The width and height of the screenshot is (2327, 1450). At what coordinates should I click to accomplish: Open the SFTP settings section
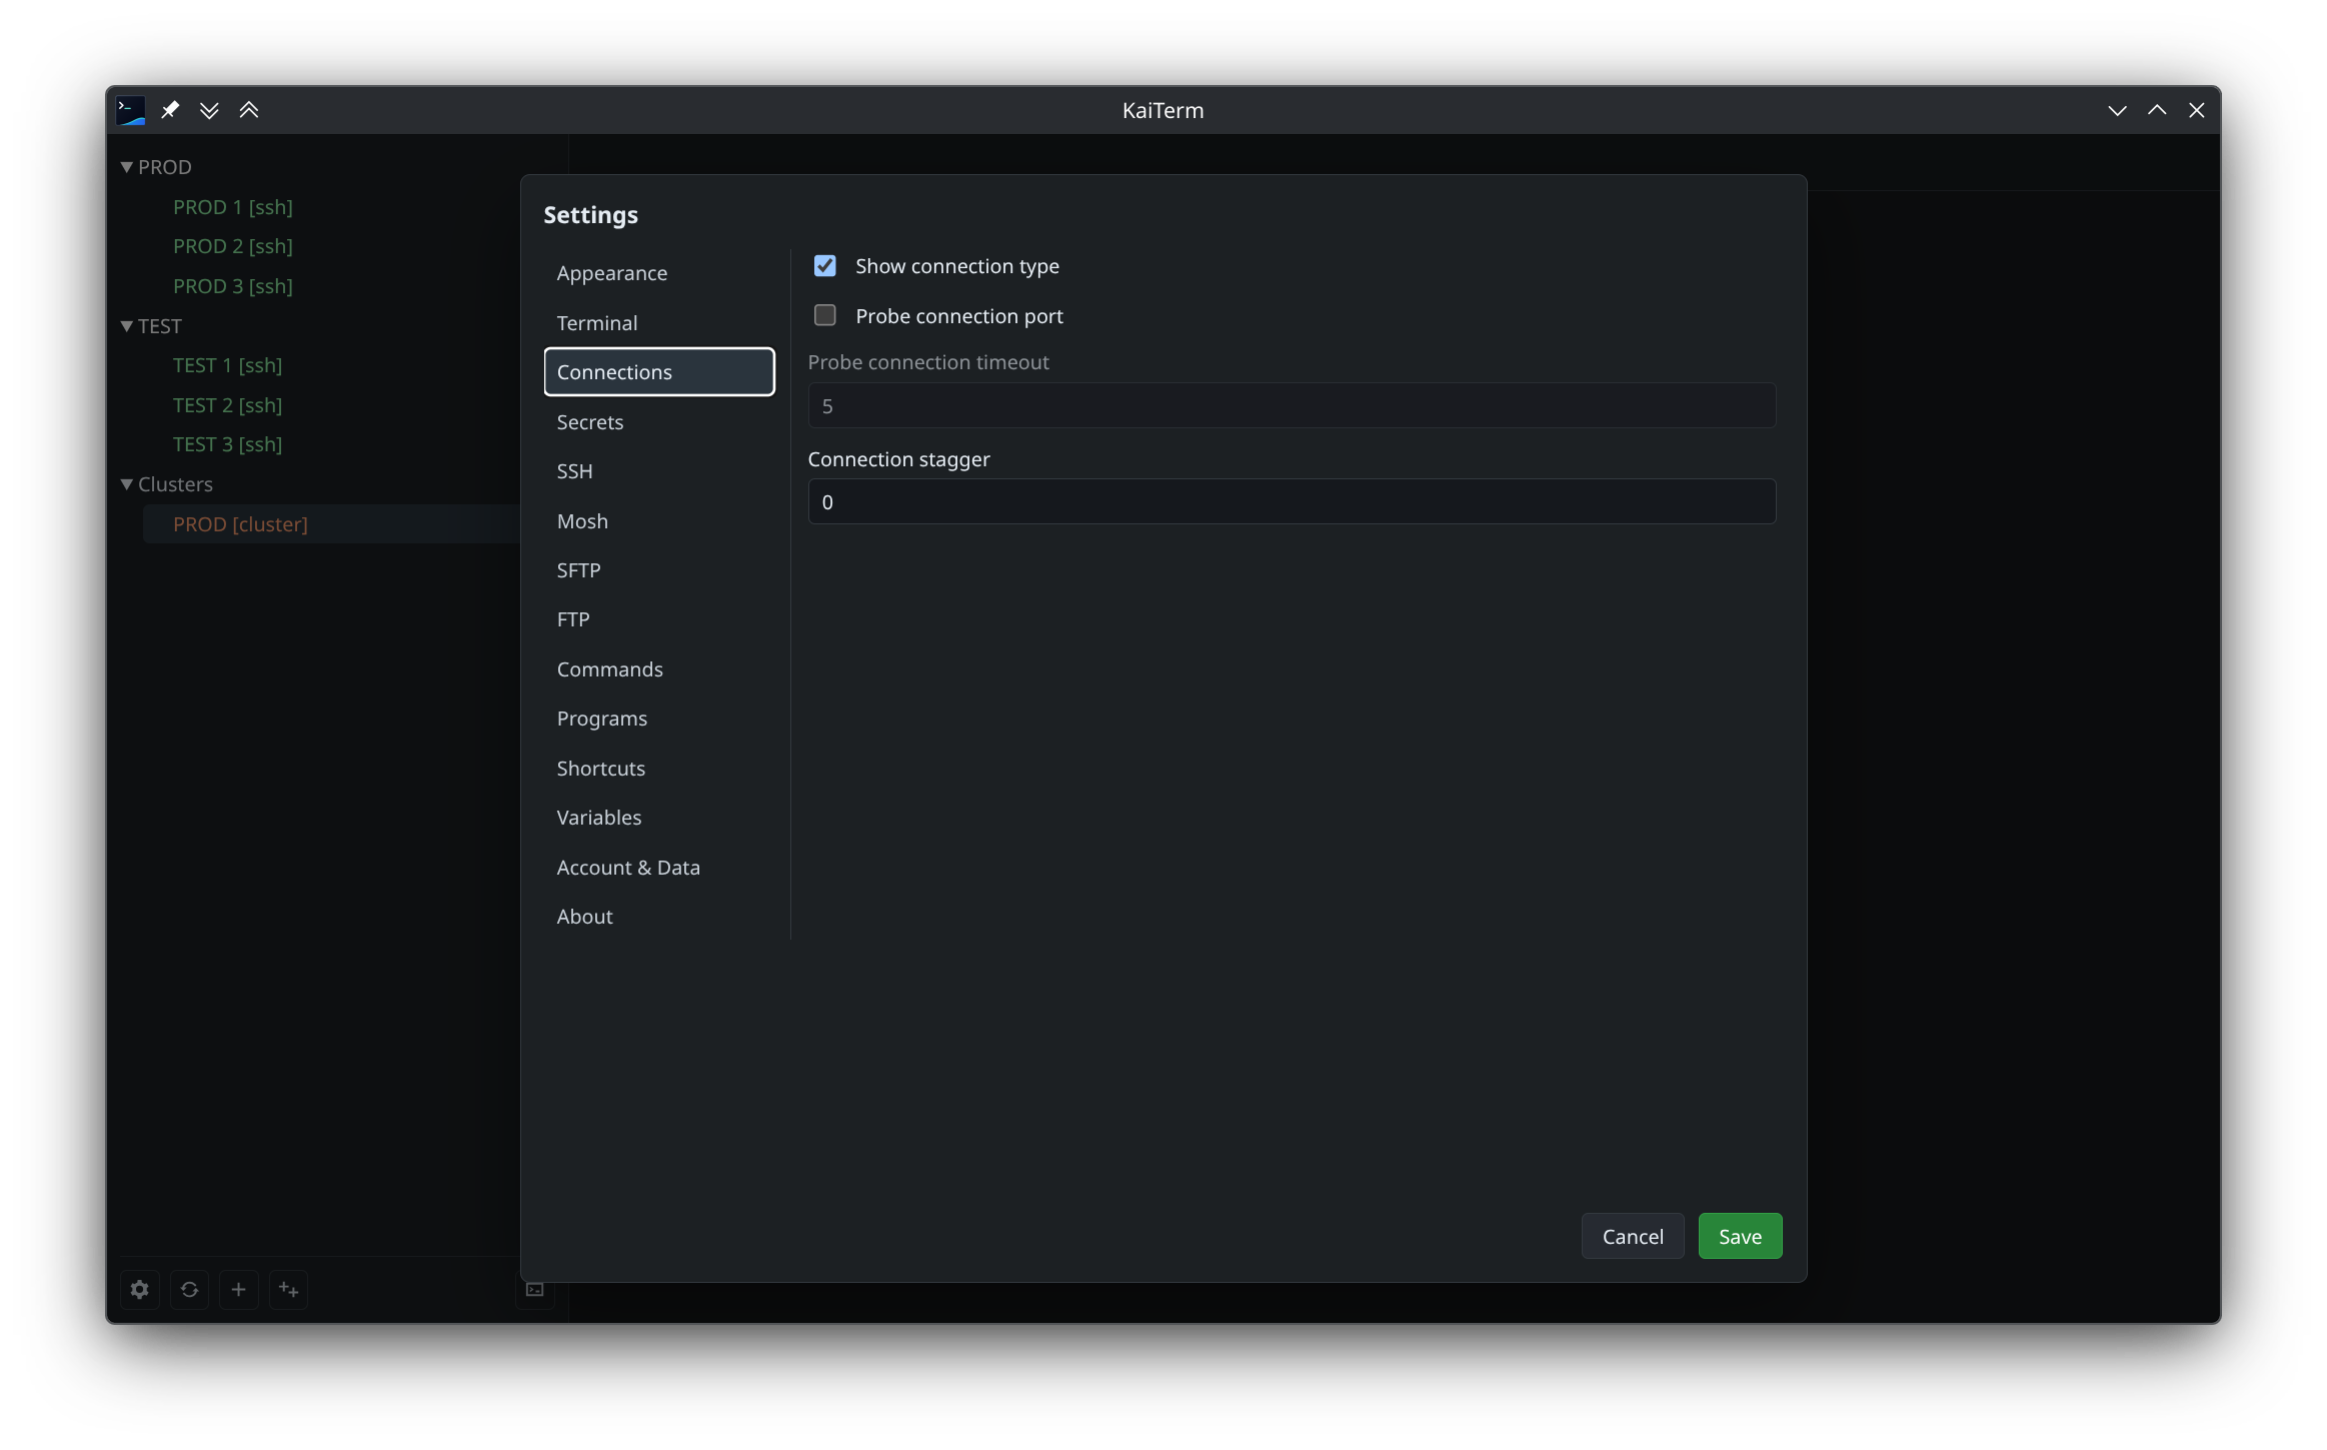click(659, 570)
